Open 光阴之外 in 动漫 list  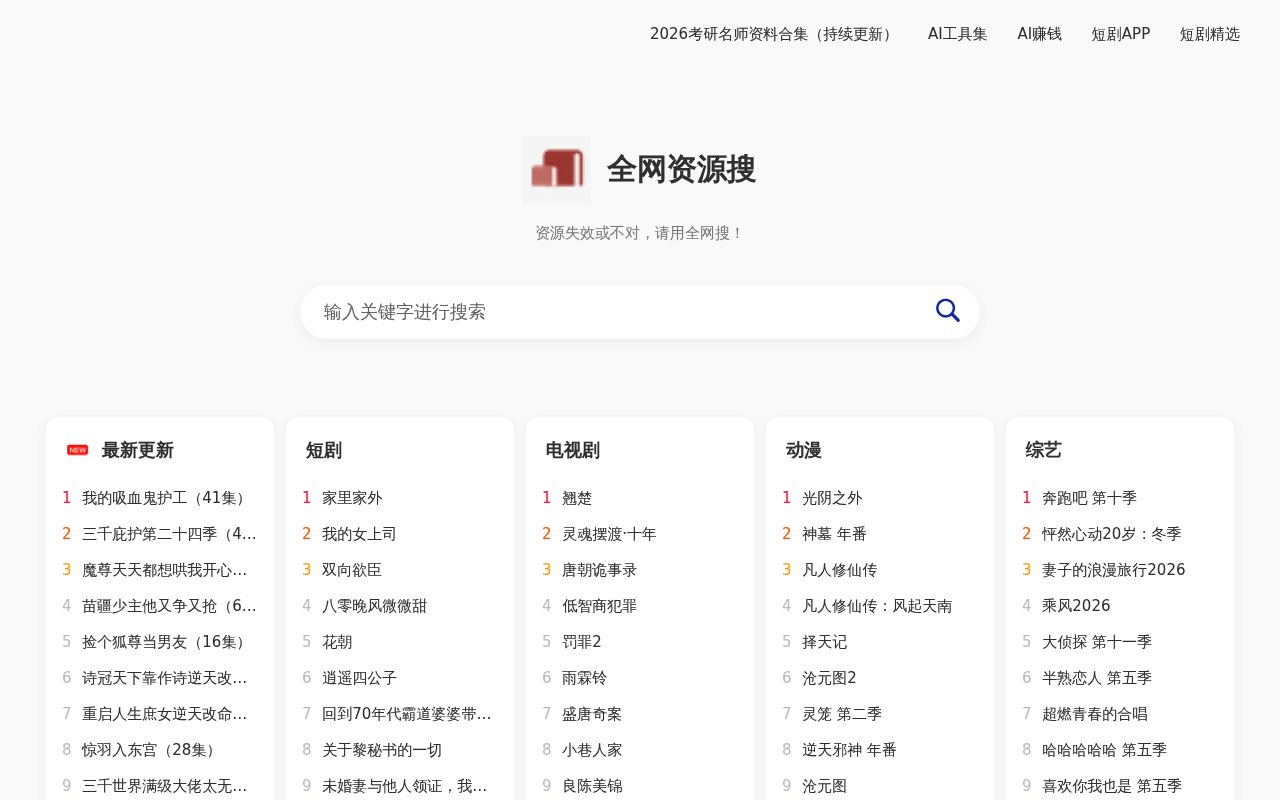832,498
